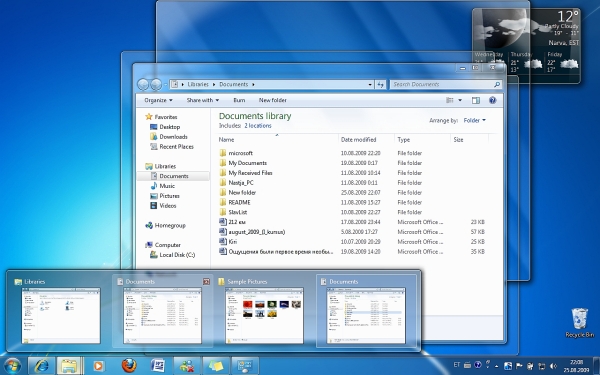Open the microsoft folder
Image resolution: width=600 pixels, height=375 pixels.
pos(240,153)
